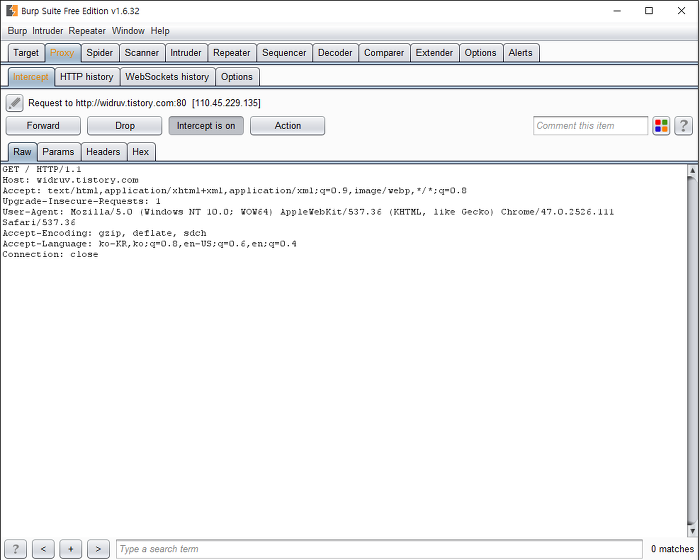The width and height of the screenshot is (700, 560).
Task: Switch to the Hex view tab
Action: [x=141, y=152]
